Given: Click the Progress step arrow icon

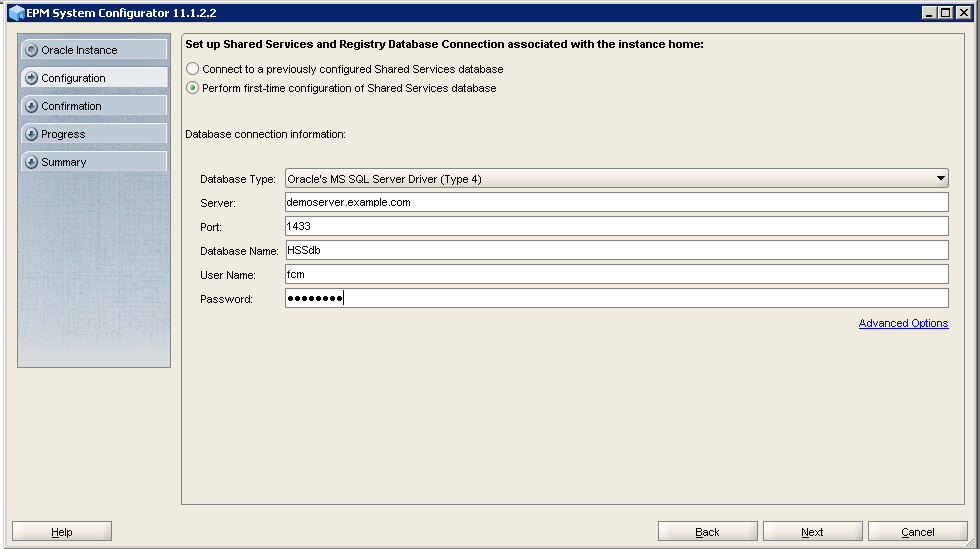Looking at the screenshot, I should point(32,134).
